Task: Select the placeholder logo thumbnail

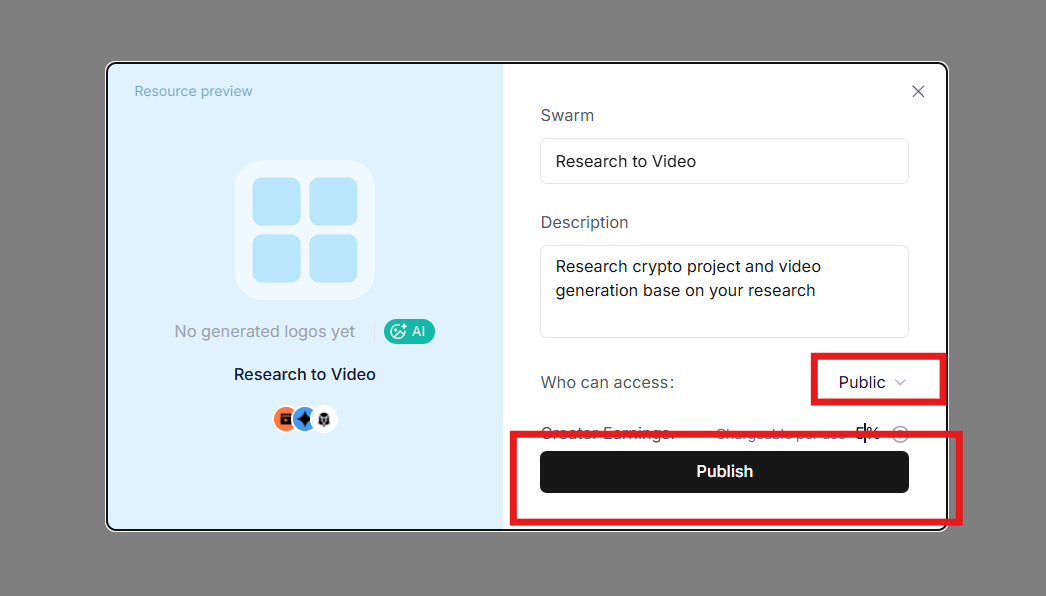Action: [x=305, y=230]
